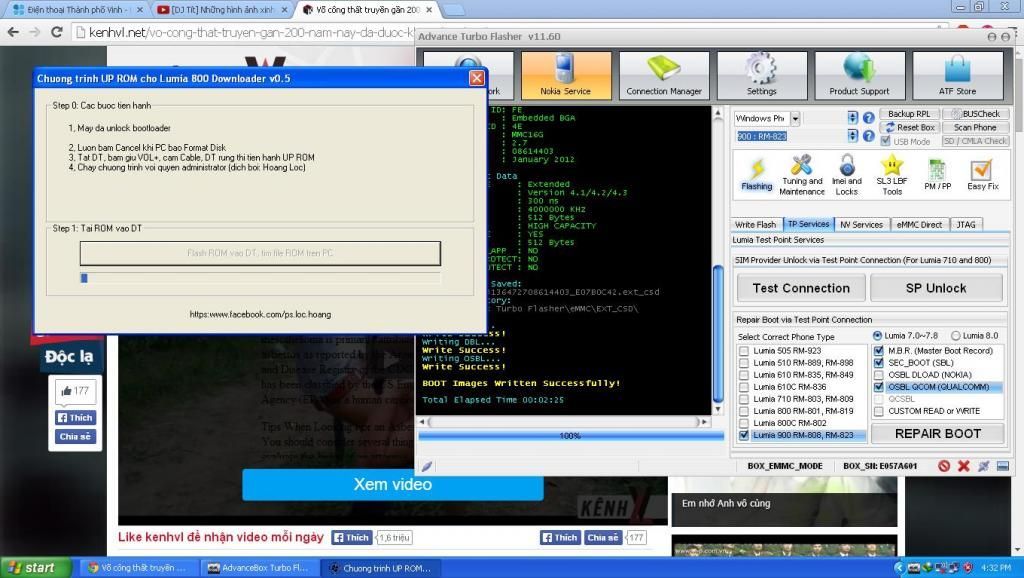Click the SP Unlock button
1024x578 pixels.
(936, 288)
